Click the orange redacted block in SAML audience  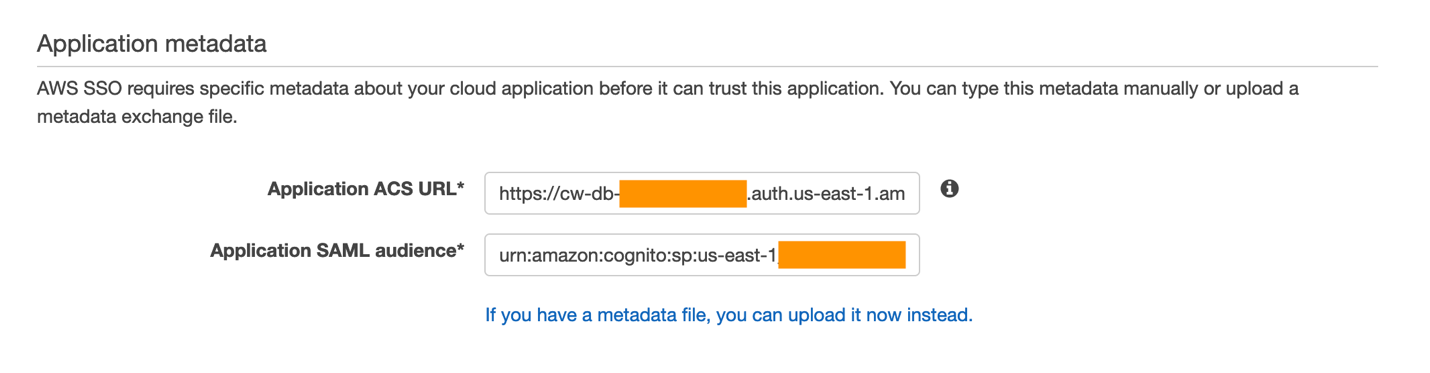point(842,255)
